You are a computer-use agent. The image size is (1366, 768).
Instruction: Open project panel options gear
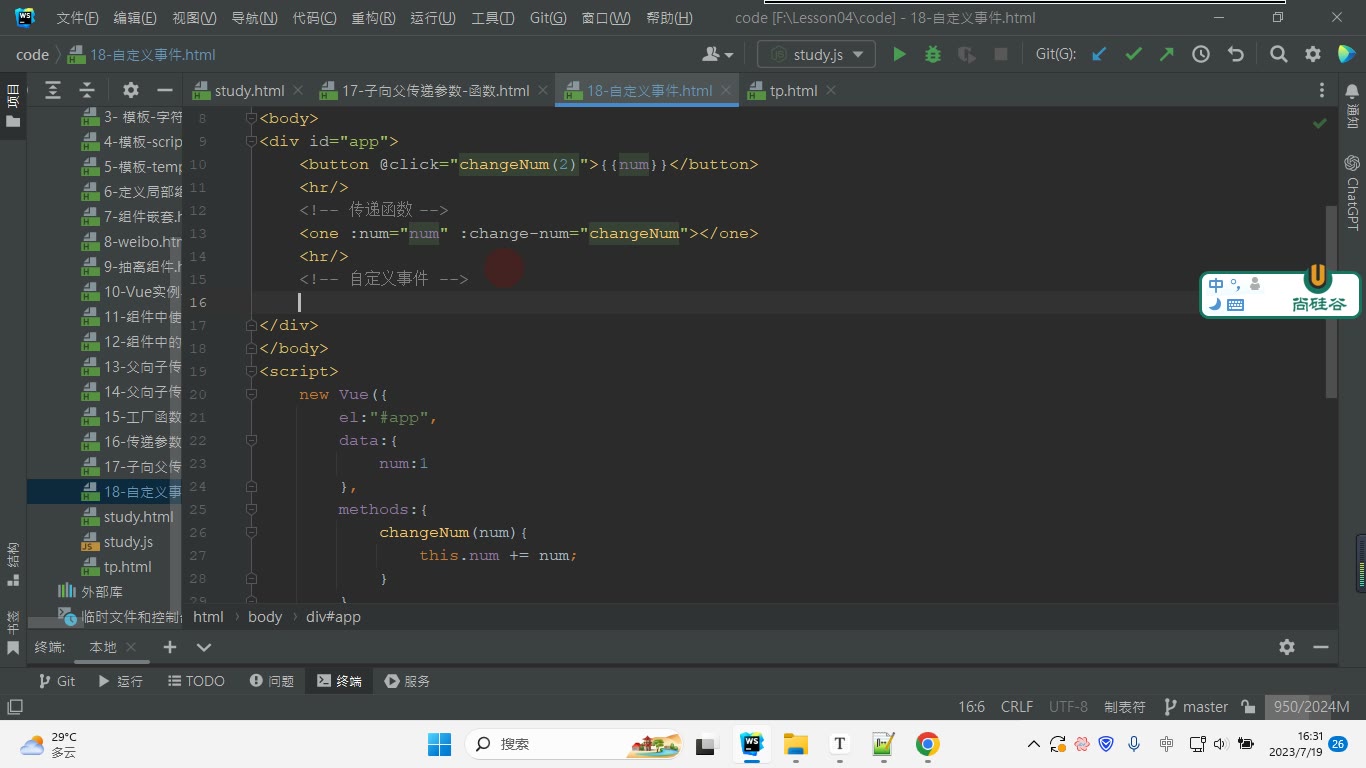point(130,90)
